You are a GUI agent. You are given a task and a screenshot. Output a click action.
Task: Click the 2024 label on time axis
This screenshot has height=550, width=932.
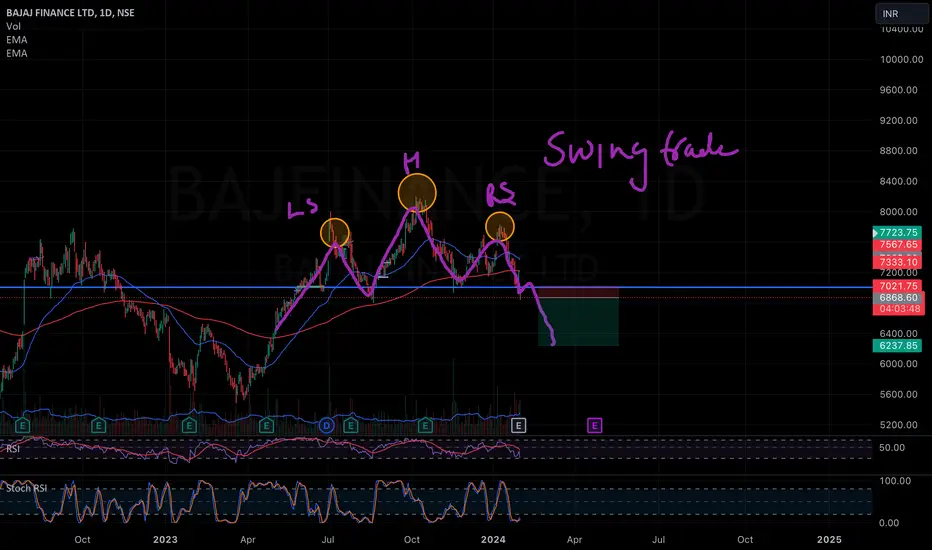click(493, 539)
